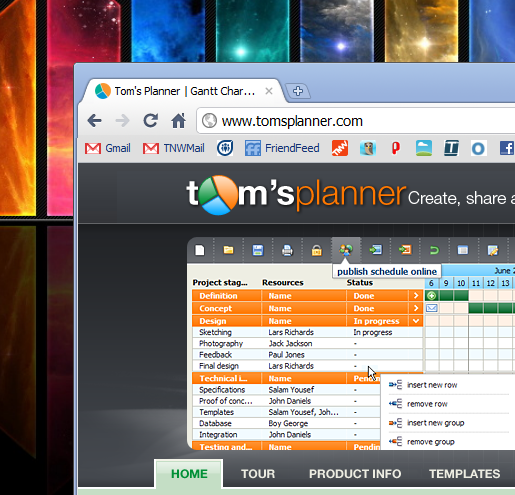The image size is (515, 495).
Task: Click the red TNW bookmark icon
Action: pos(340,148)
